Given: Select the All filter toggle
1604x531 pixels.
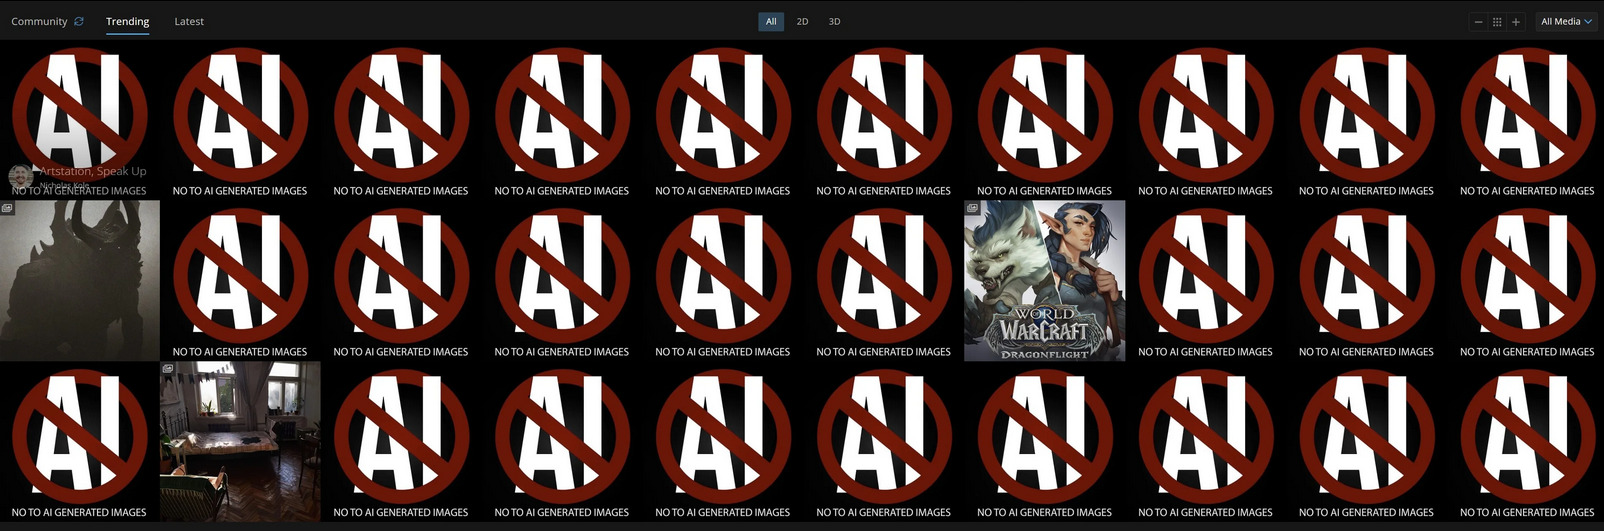Looking at the screenshot, I should [771, 21].
